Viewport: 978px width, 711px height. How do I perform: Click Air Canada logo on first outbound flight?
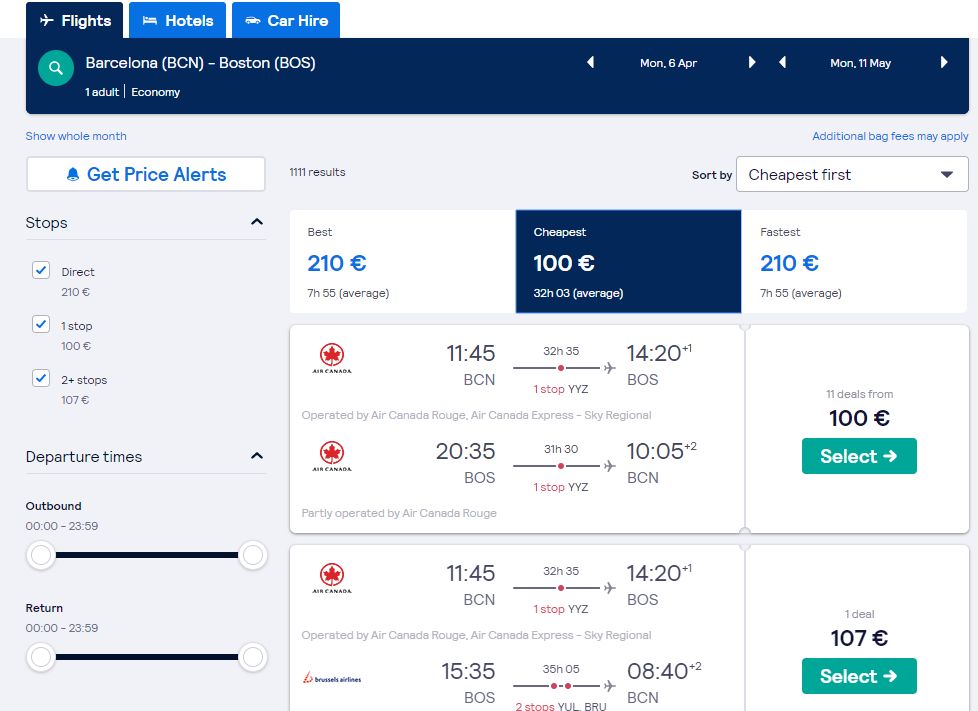tap(332, 358)
